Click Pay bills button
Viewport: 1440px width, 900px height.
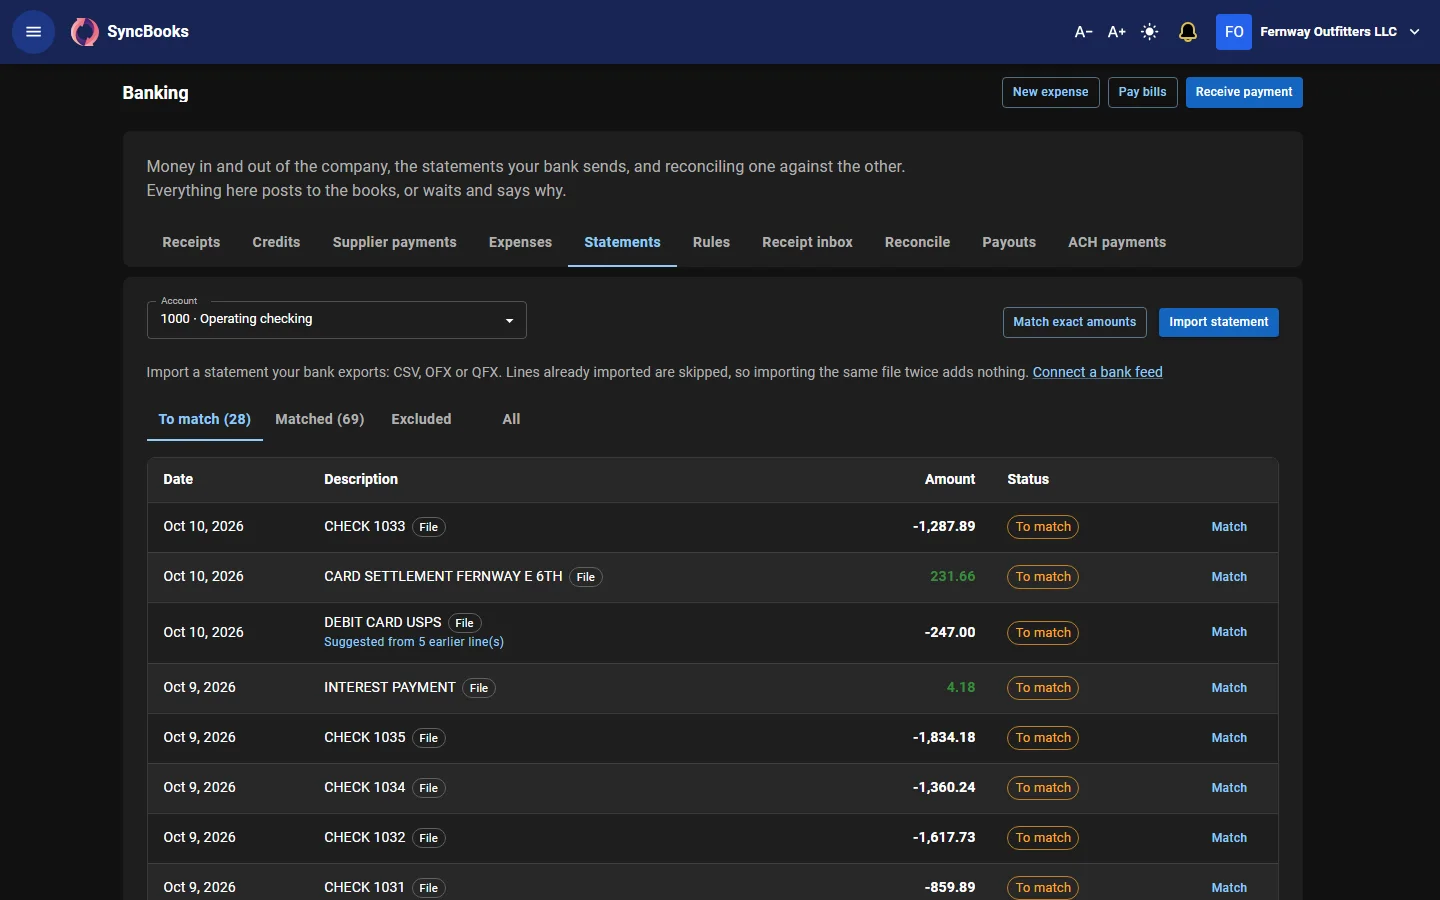(x=1142, y=92)
